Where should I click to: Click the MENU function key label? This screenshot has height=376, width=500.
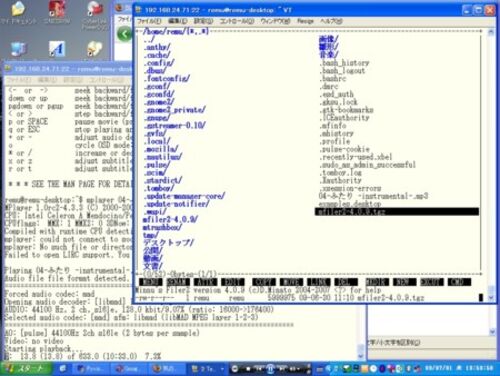(x=150, y=282)
